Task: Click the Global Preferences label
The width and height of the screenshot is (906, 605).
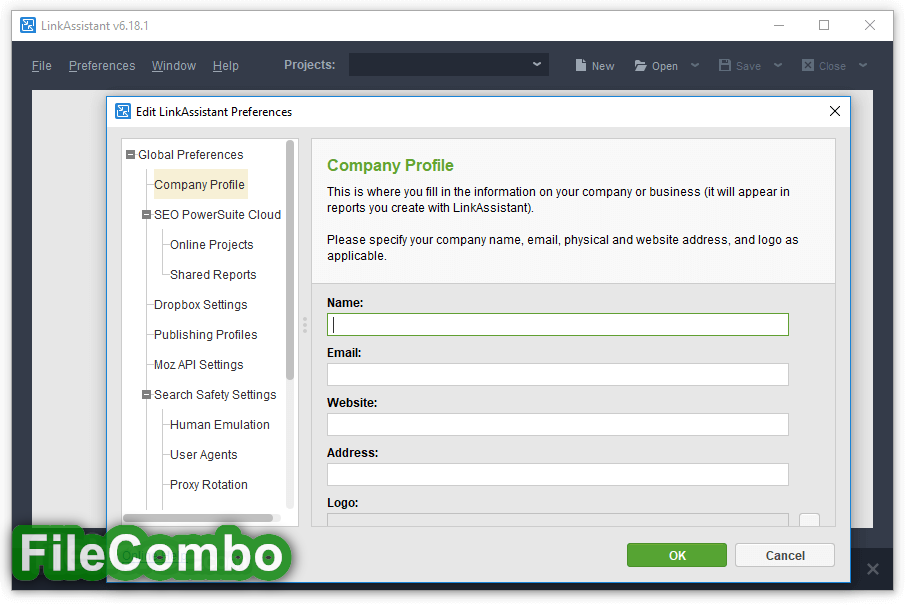Action: pyautogui.click(x=191, y=155)
